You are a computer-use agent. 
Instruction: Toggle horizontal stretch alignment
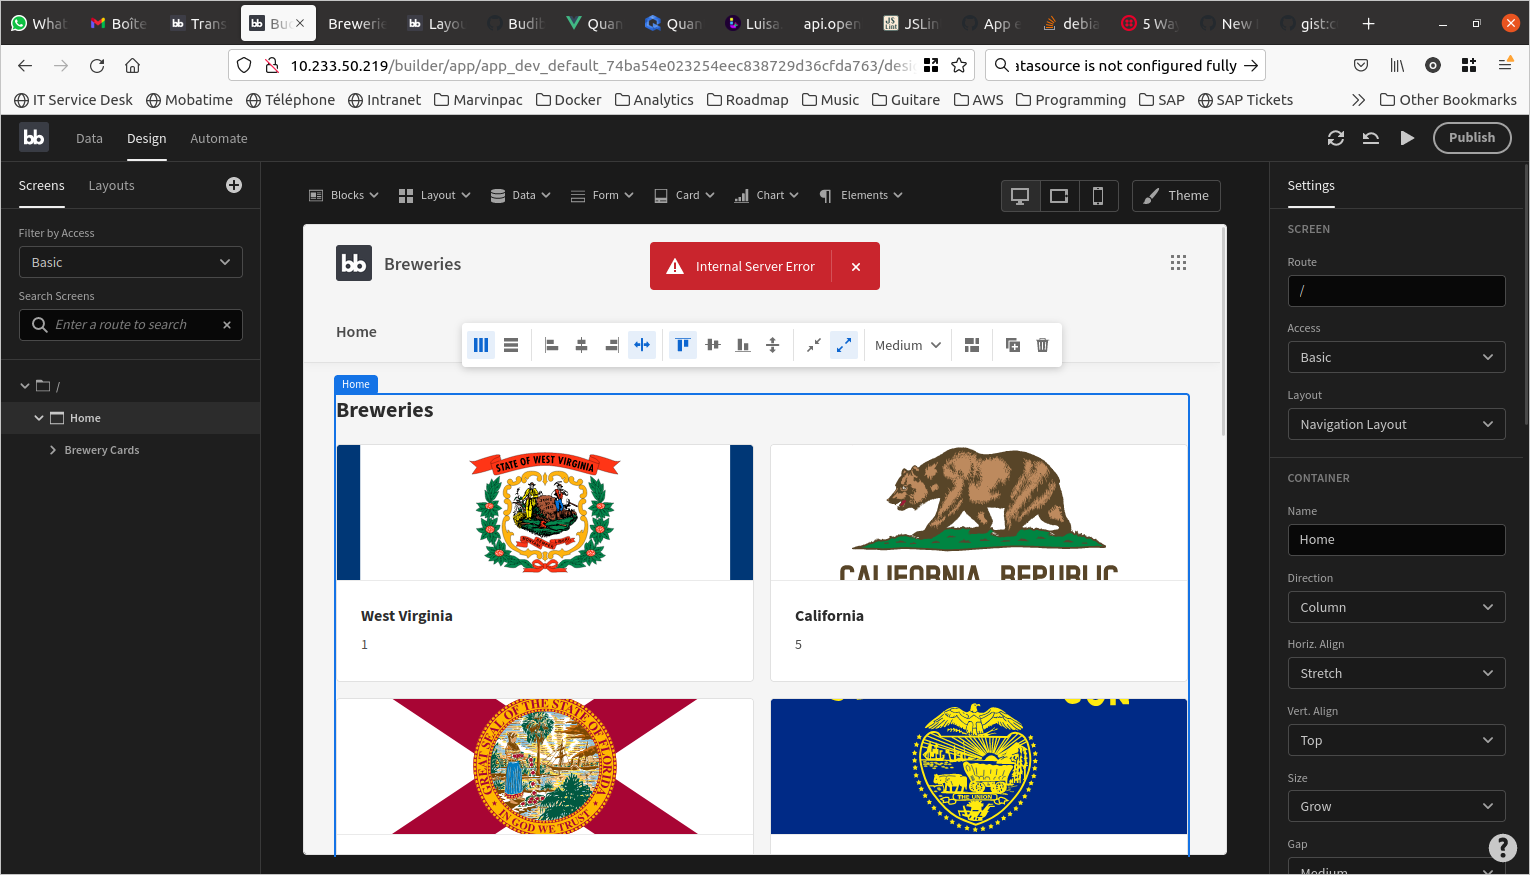pyautogui.click(x=642, y=345)
